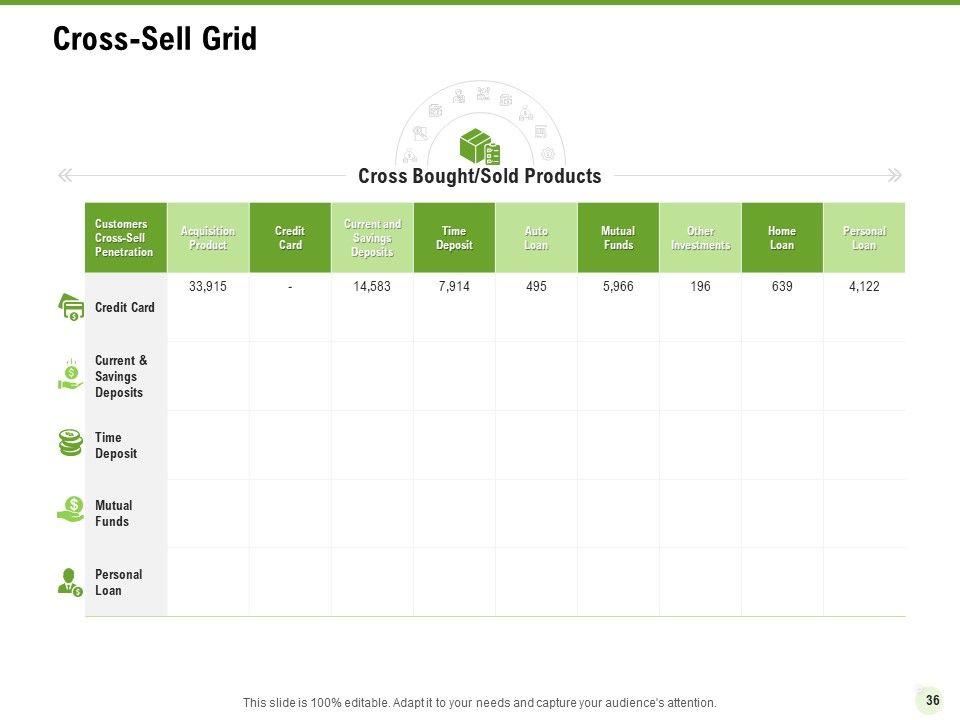Click the stacked coins Time Deposit icon
Viewport: 960px width, 720px height.
click(x=71, y=444)
